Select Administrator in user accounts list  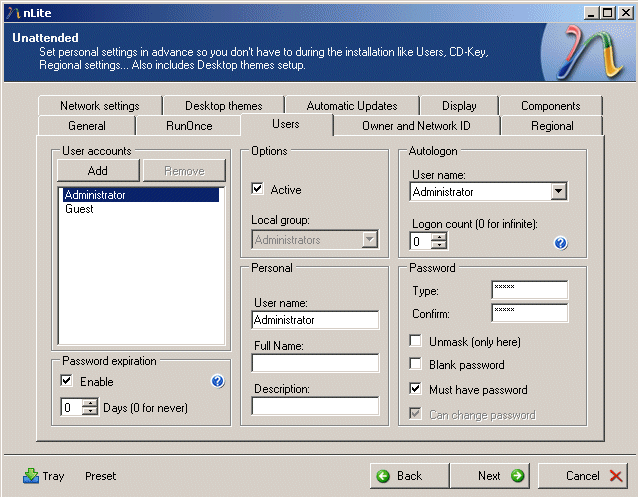(141, 195)
